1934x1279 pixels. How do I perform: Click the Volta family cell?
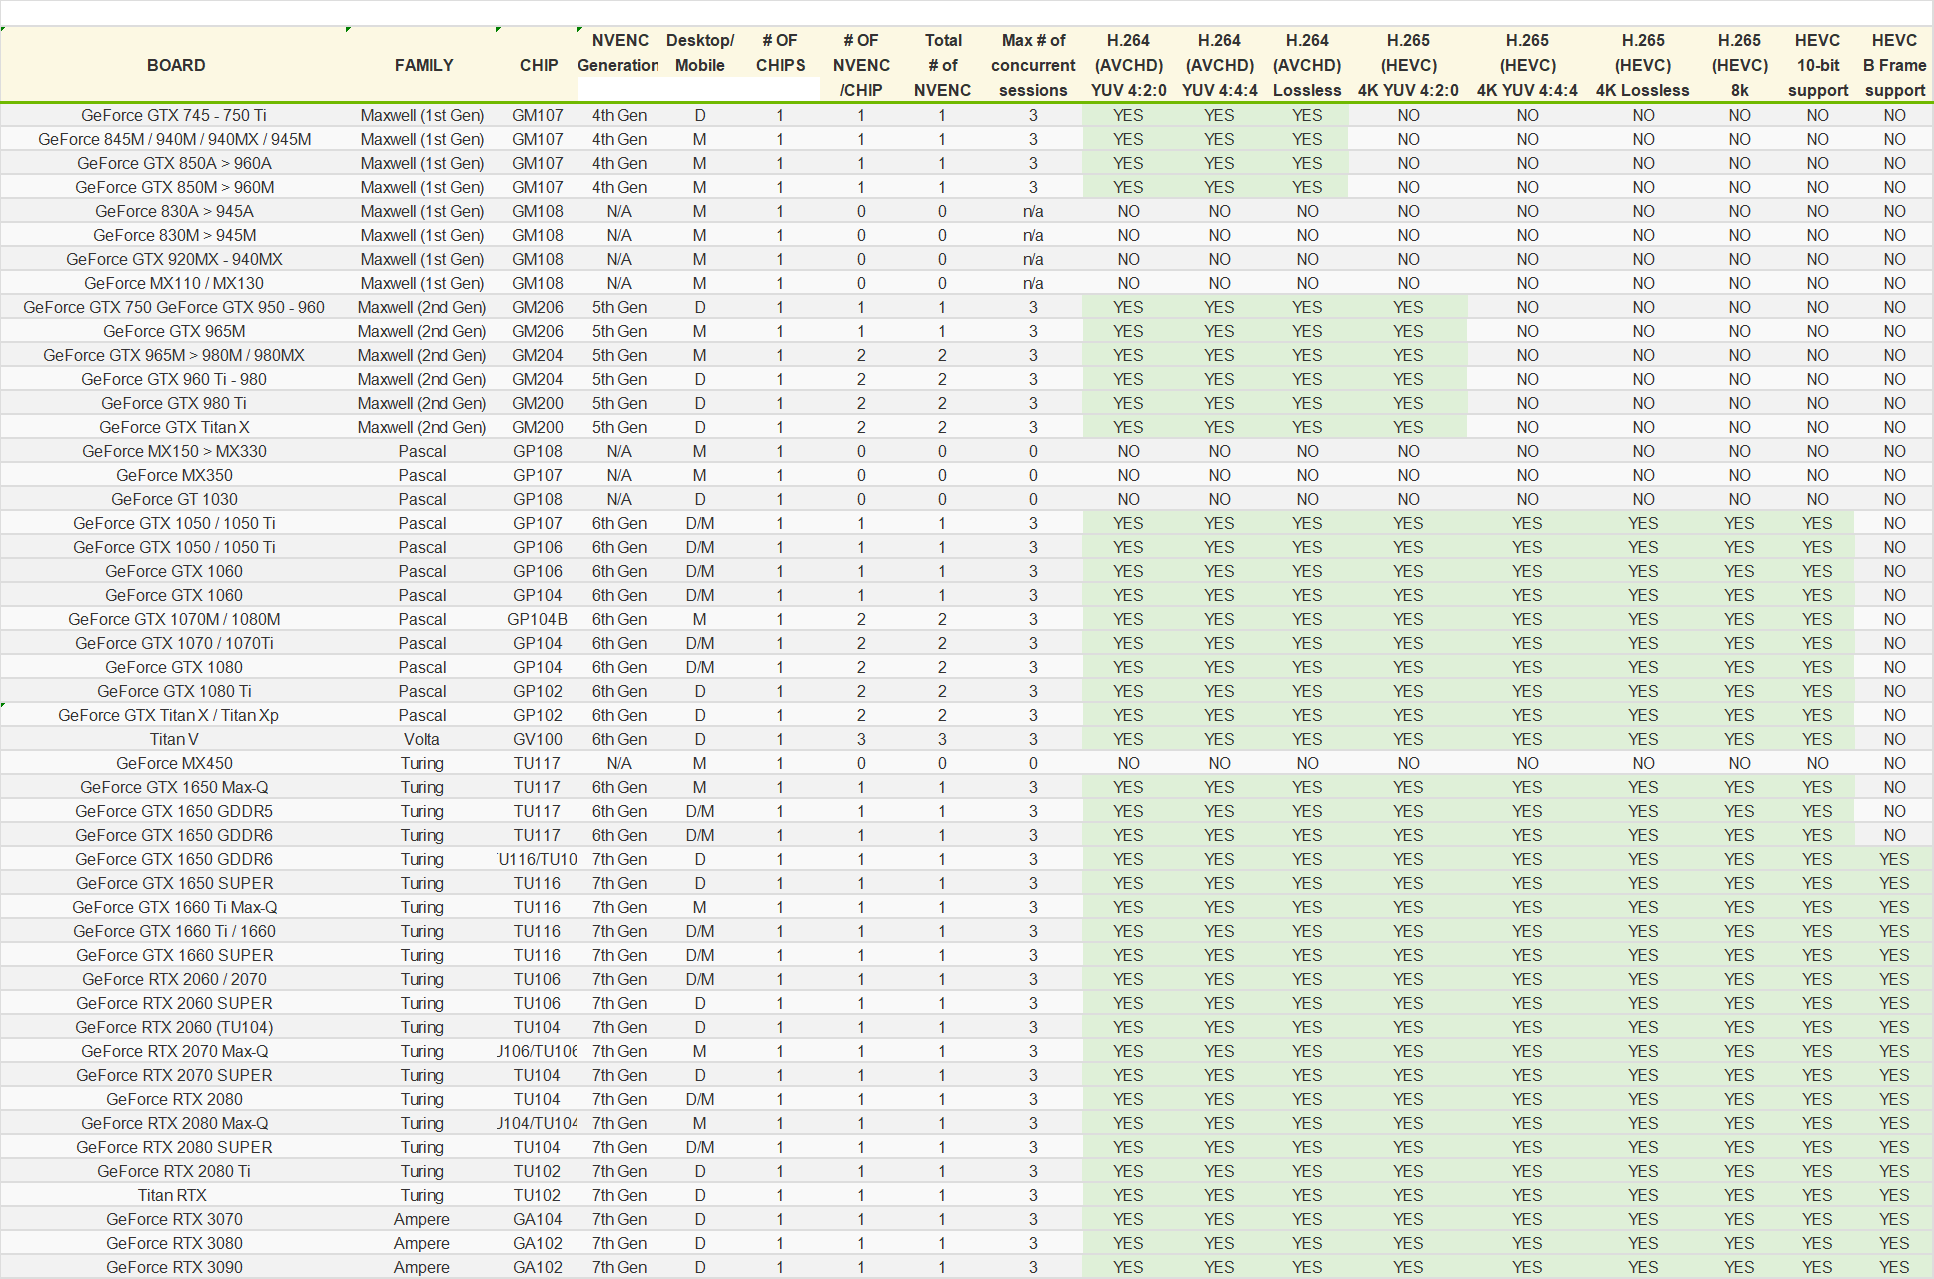422,739
